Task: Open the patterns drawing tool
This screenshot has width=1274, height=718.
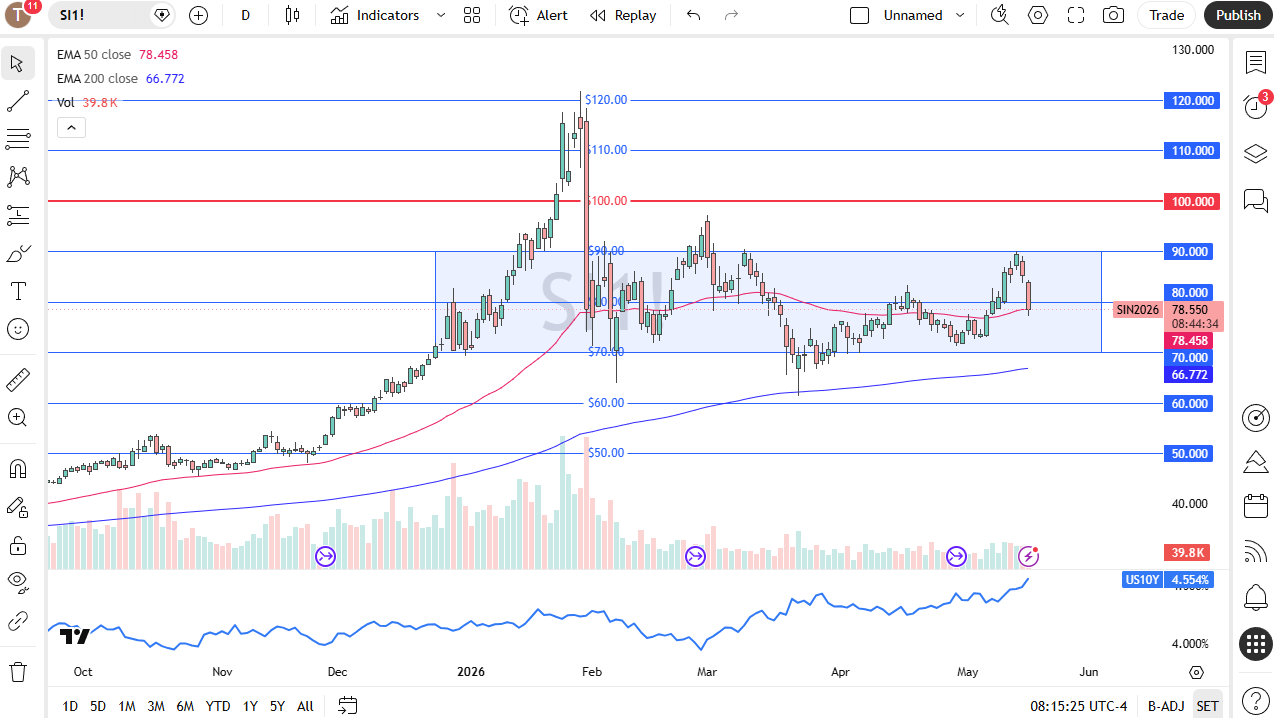Action: (x=17, y=177)
